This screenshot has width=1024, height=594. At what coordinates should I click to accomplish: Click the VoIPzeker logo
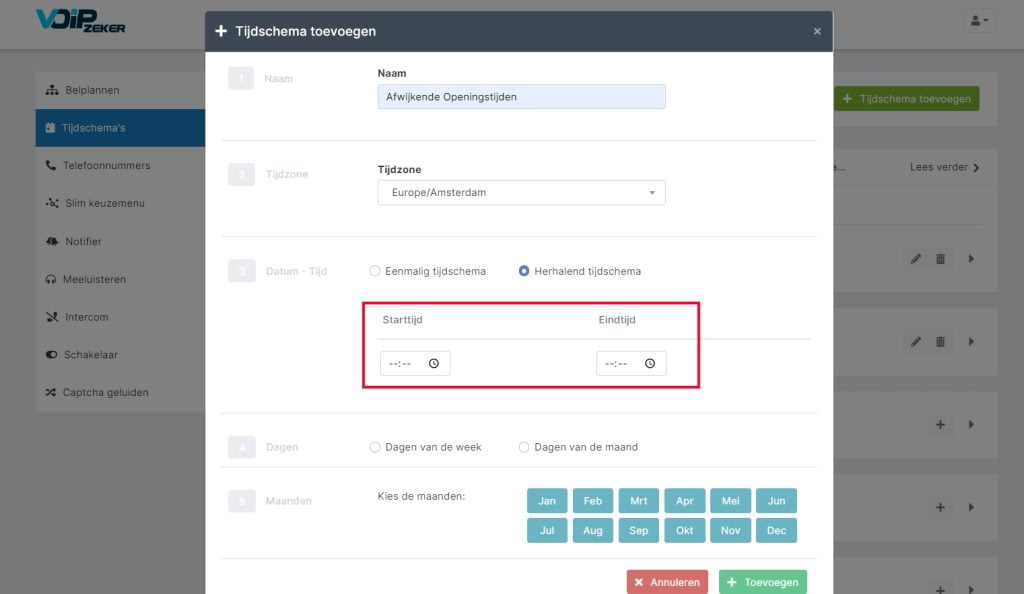click(x=80, y=20)
